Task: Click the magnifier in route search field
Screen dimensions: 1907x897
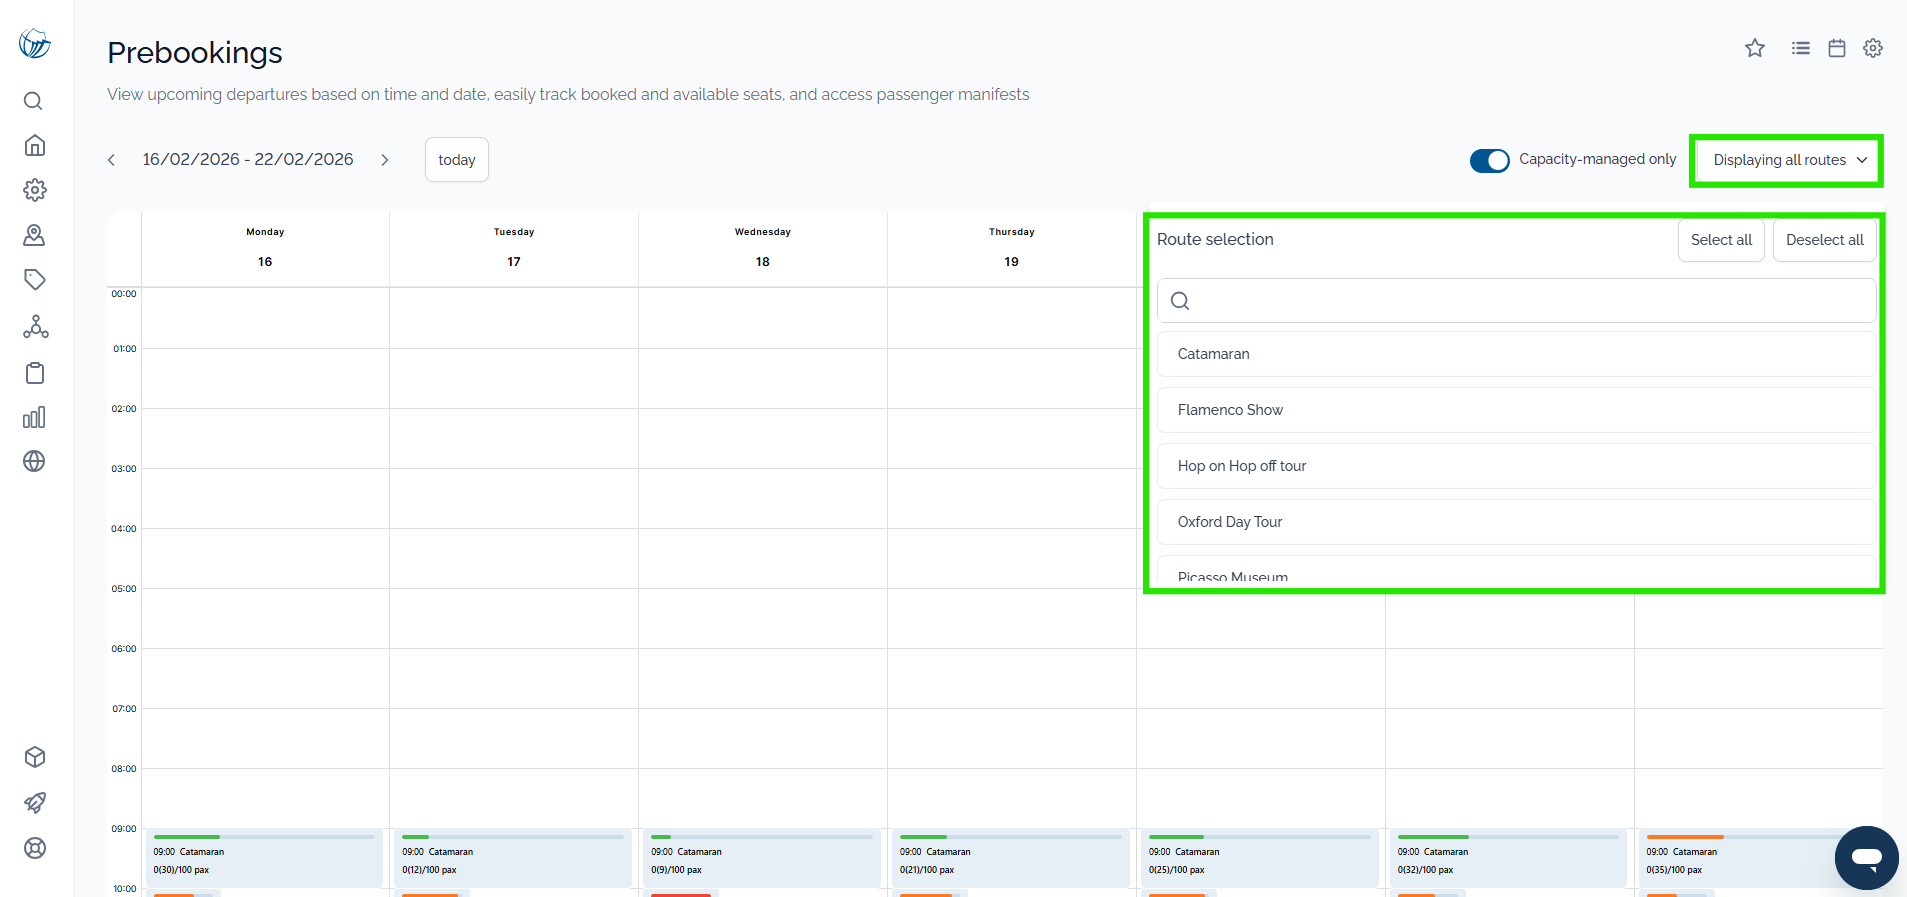Action: click(x=1180, y=301)
